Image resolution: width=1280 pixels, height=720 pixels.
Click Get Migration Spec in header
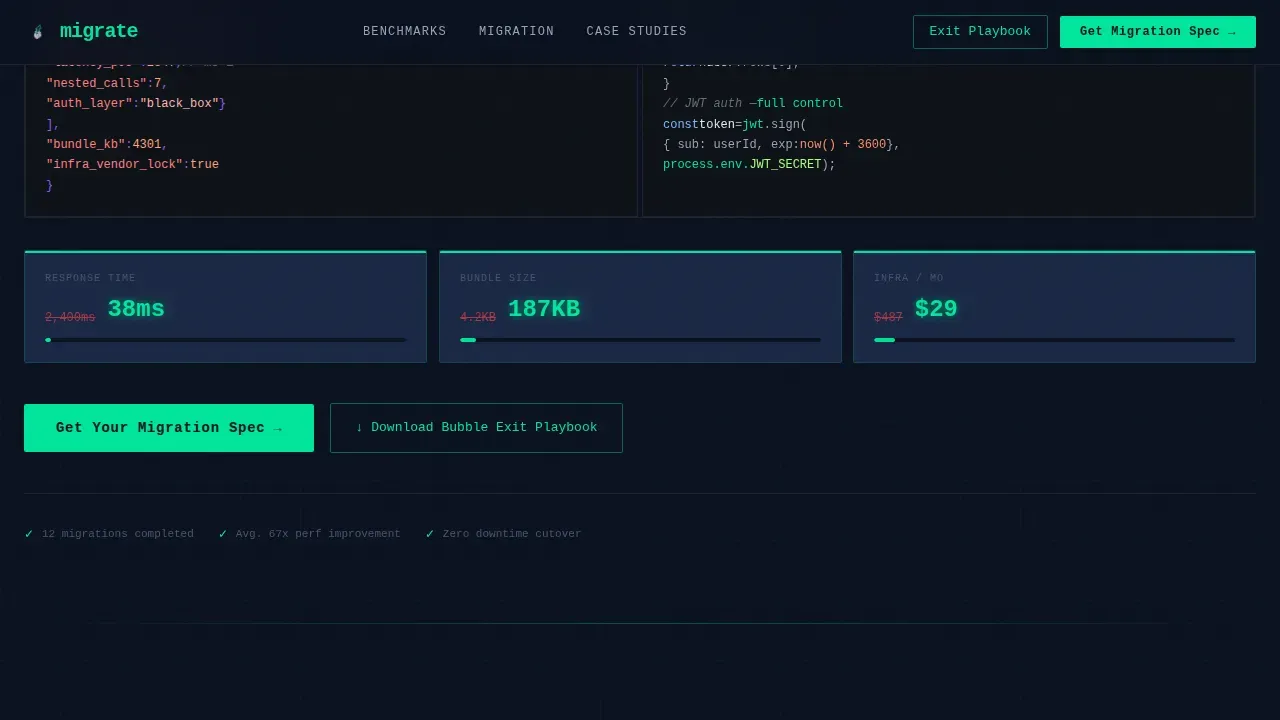[1158, 32]
